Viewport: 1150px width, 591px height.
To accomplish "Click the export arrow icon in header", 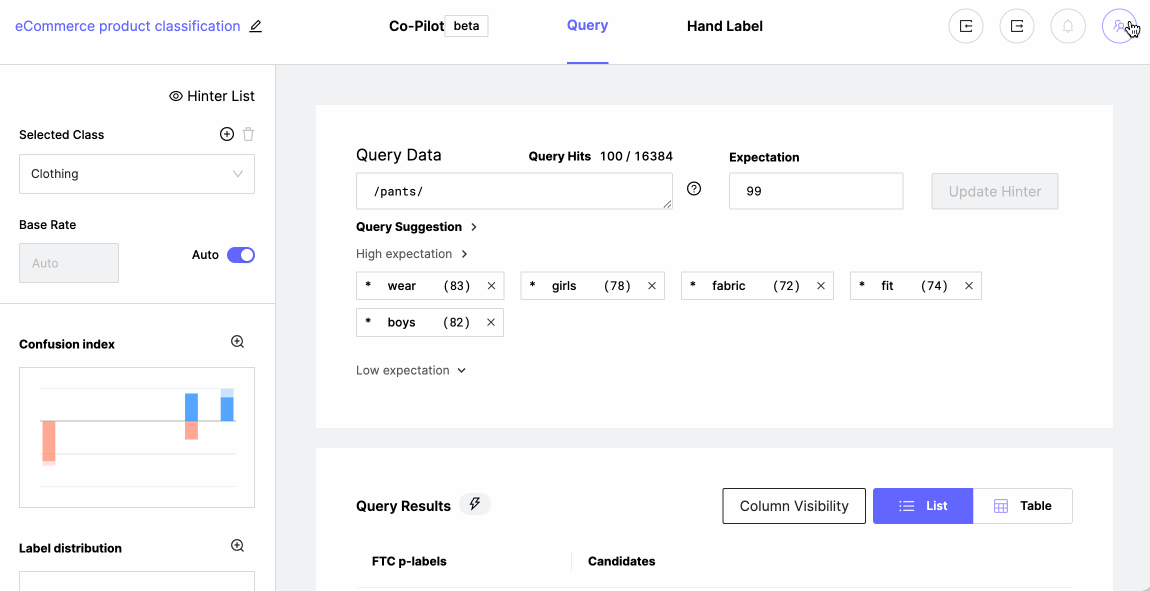I will tap(1017, 26).
